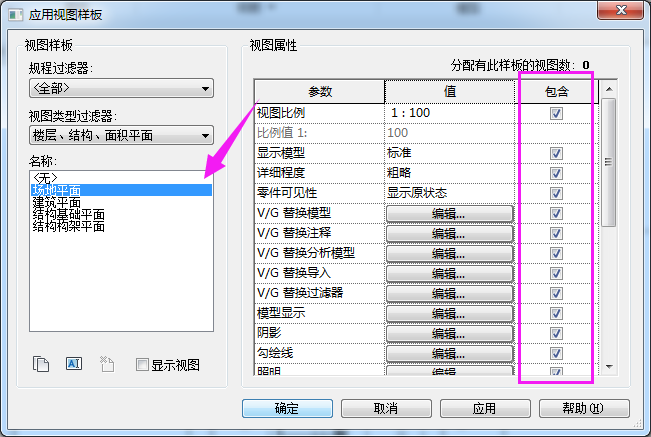Select 结构基础平面 template

coord(68,214)
